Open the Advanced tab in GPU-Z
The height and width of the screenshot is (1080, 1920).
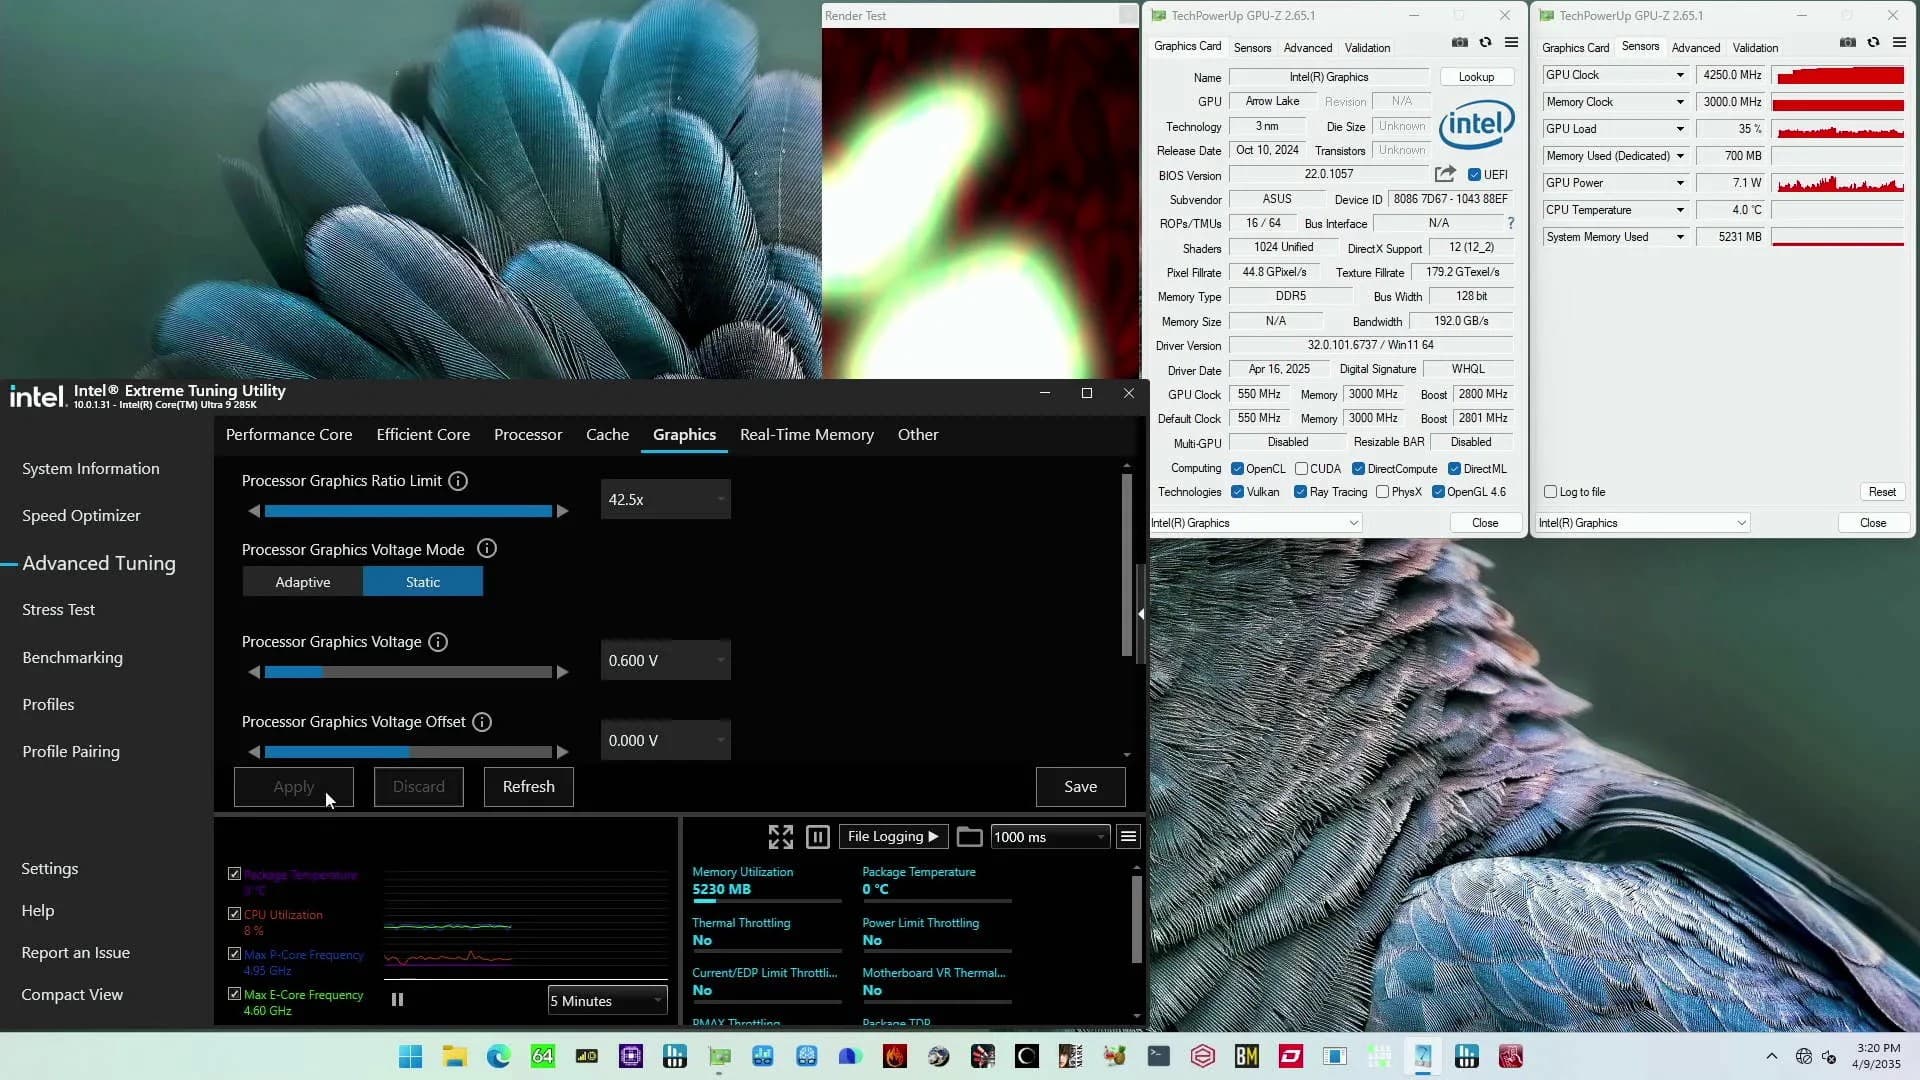pyautogui.click(x=1307, y=47)
